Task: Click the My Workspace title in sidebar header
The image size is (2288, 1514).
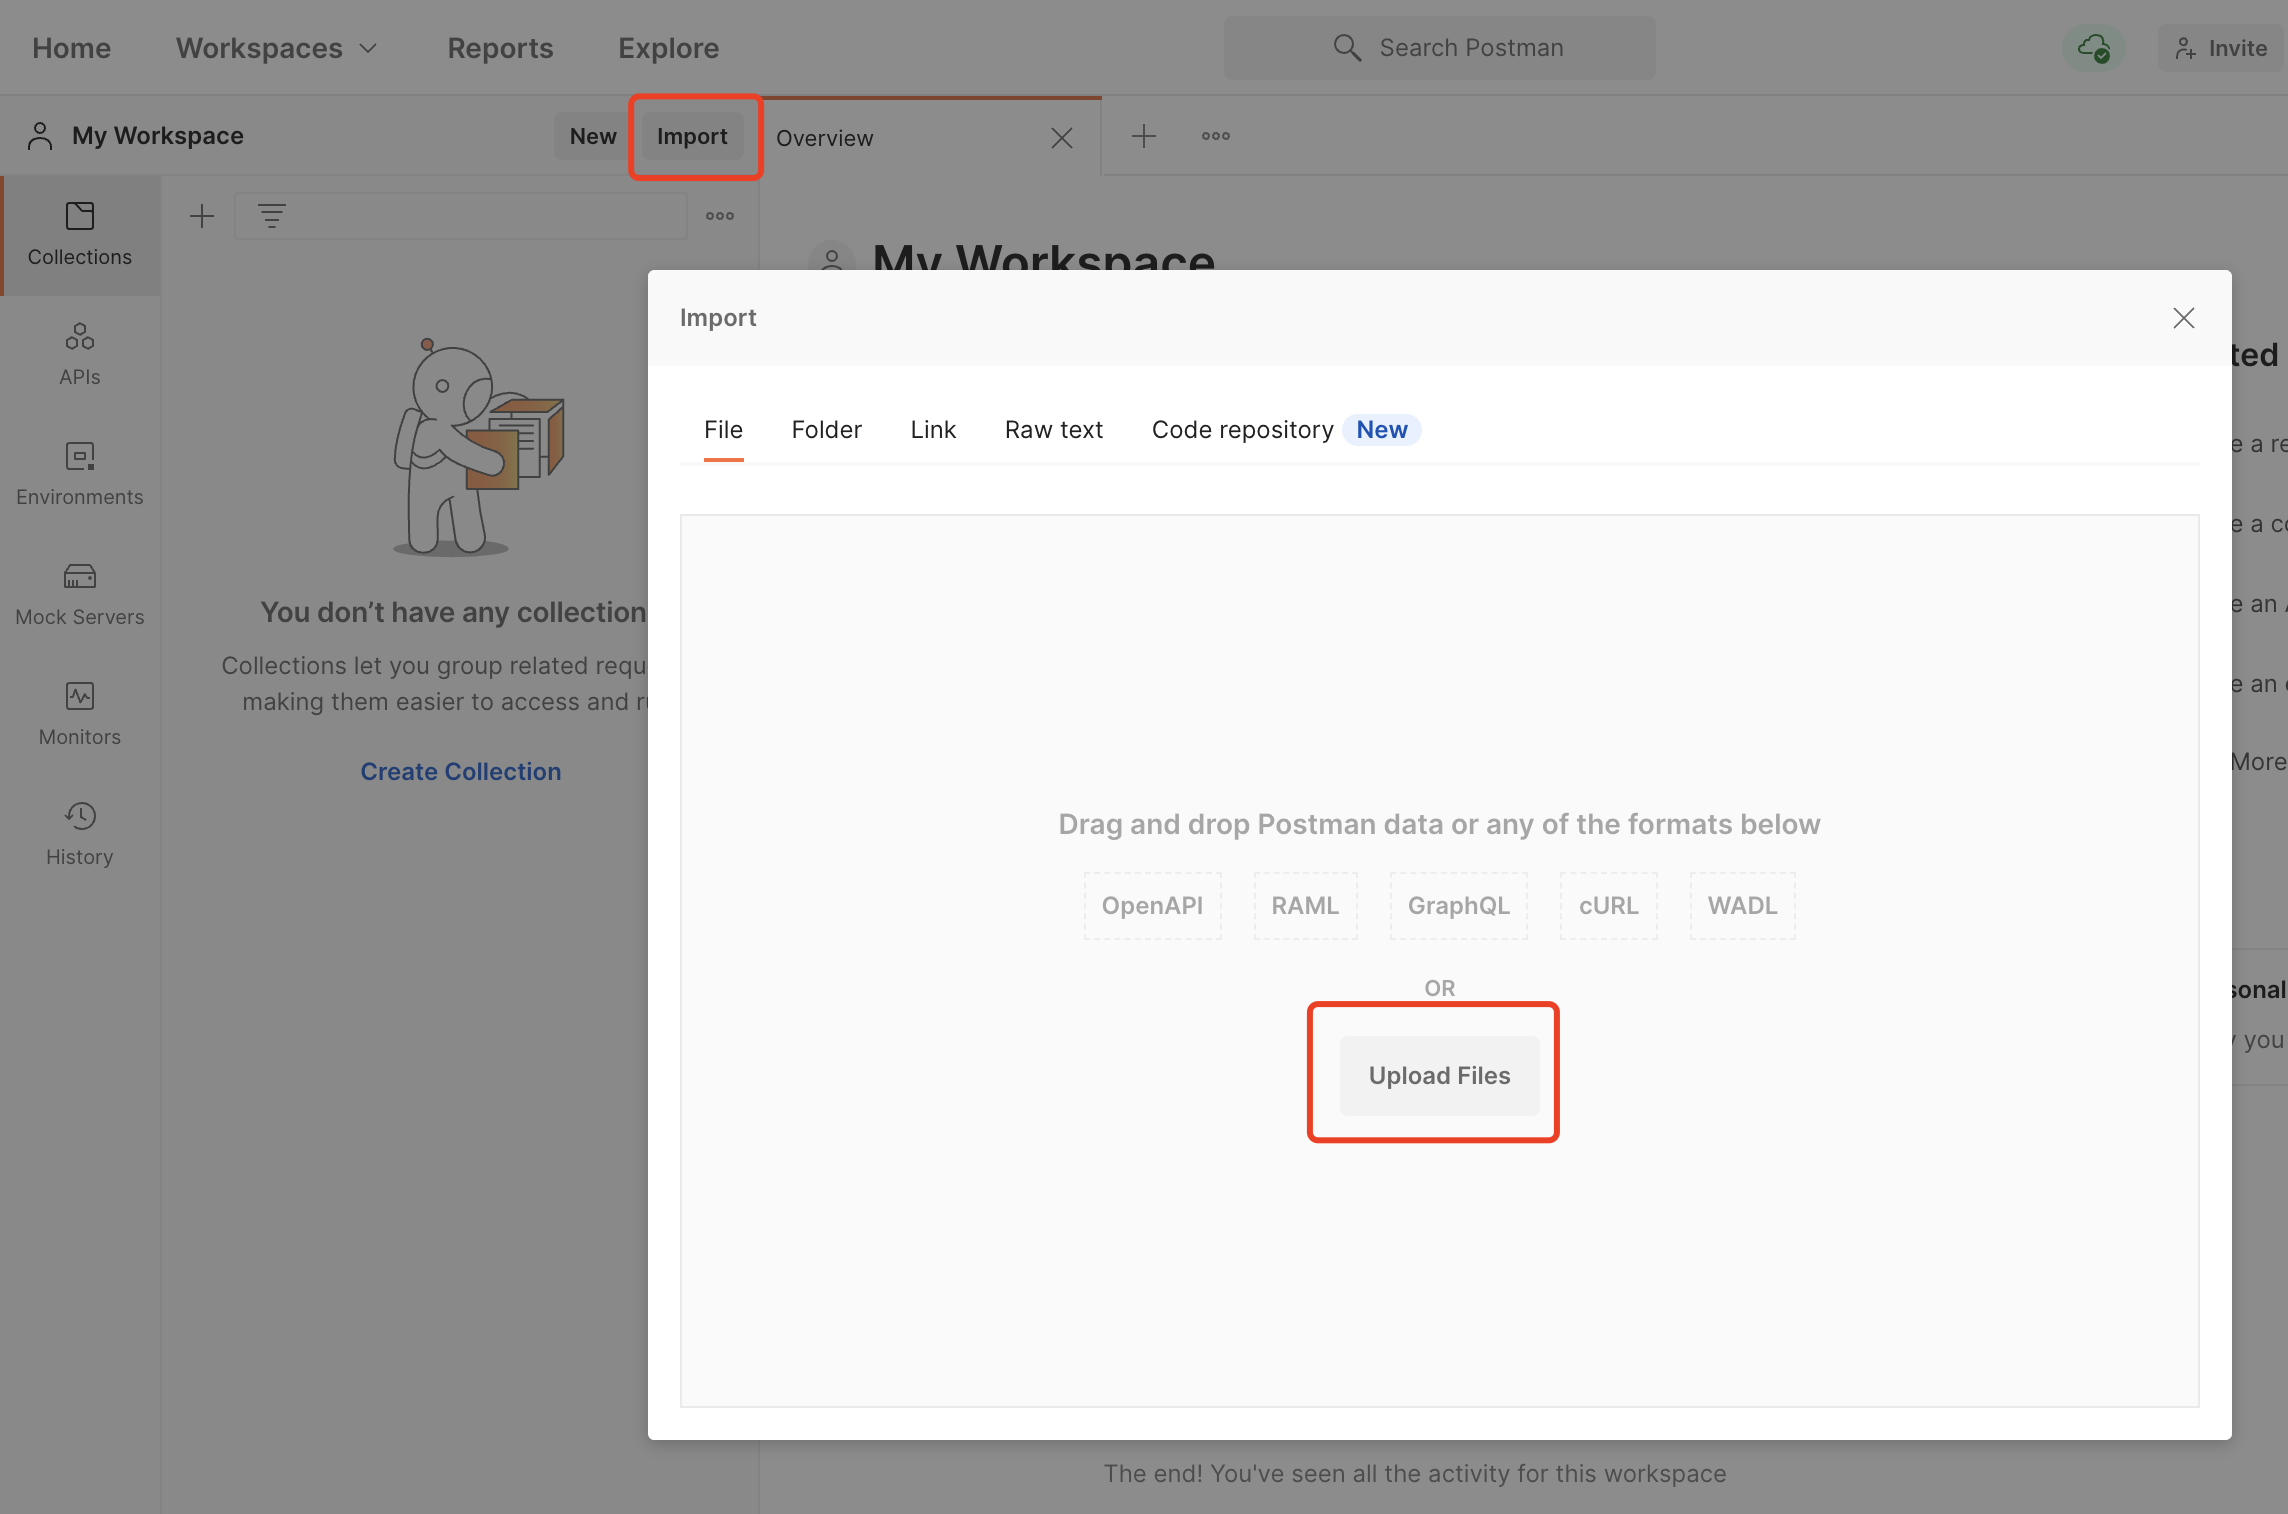Action: (x=158, y=136)
